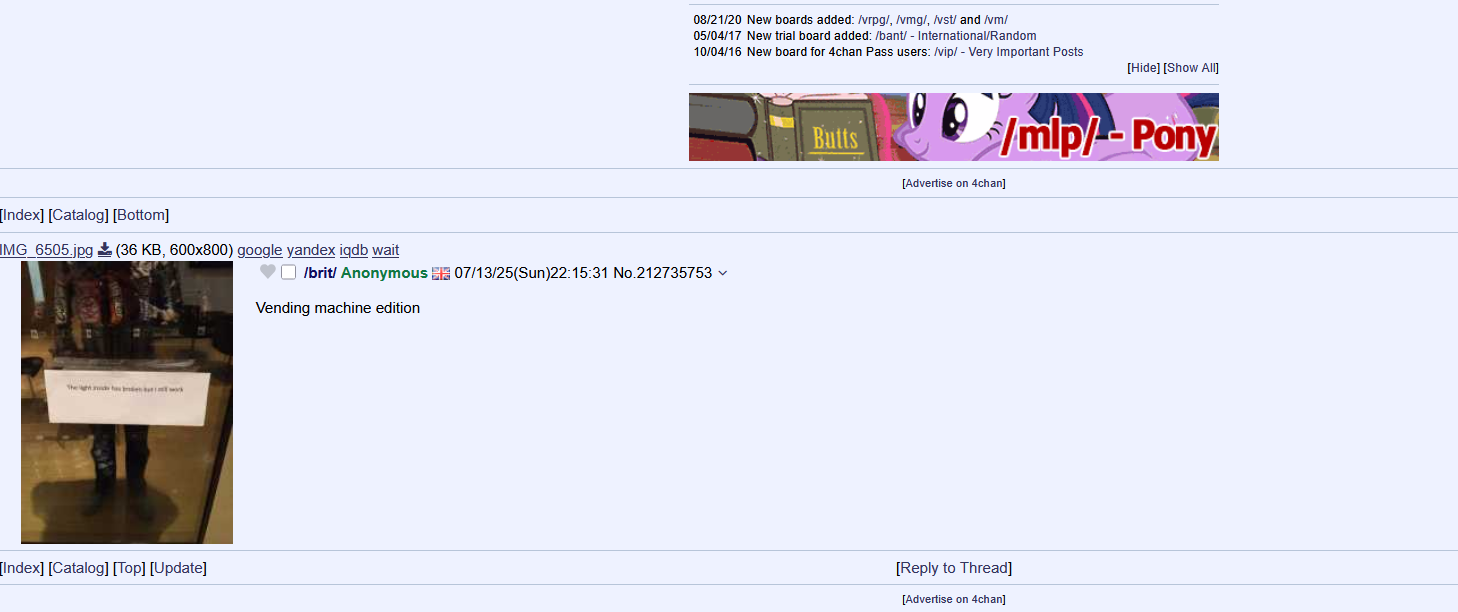Tick the post selection checkbox
Screen dimensions: 1458x612
[x=289, y=272]
